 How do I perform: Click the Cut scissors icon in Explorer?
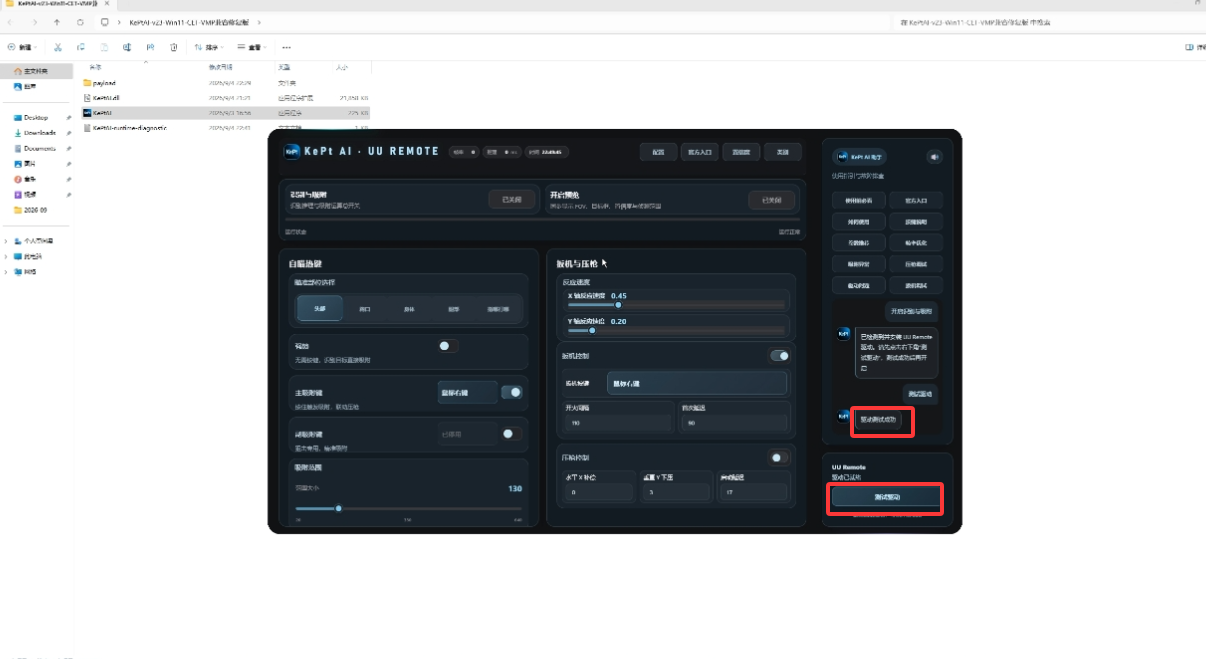pos(58,47)
